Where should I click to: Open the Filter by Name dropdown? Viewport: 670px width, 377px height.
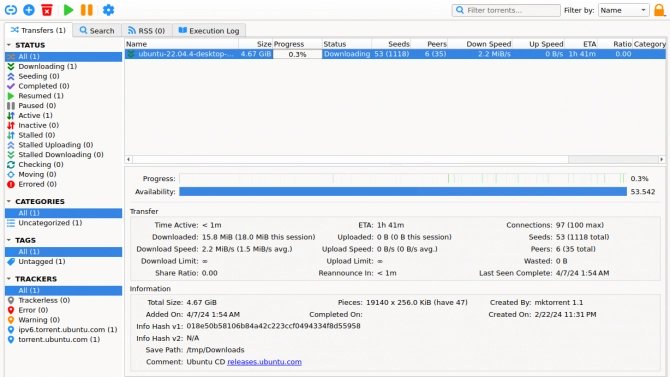coord(623,10)
